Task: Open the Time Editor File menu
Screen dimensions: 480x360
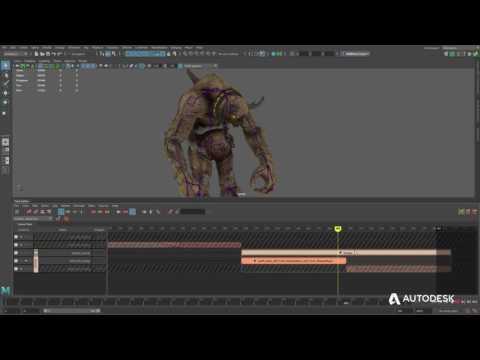Action: tap(17, 206)
